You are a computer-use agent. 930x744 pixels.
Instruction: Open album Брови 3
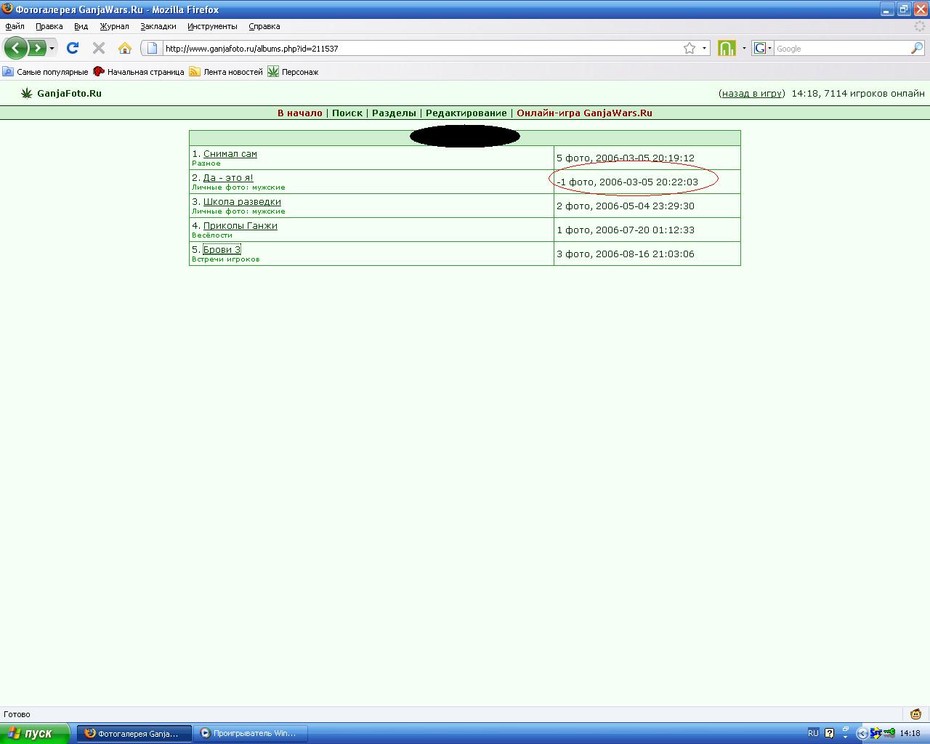[222, 250]
